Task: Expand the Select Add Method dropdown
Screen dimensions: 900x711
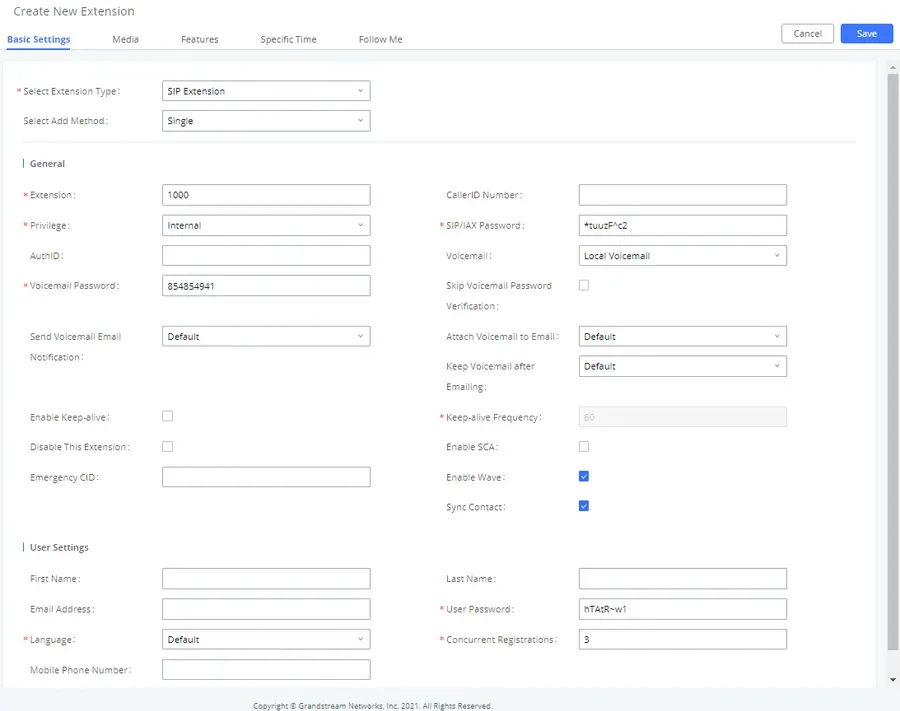Action: [266, 121]
